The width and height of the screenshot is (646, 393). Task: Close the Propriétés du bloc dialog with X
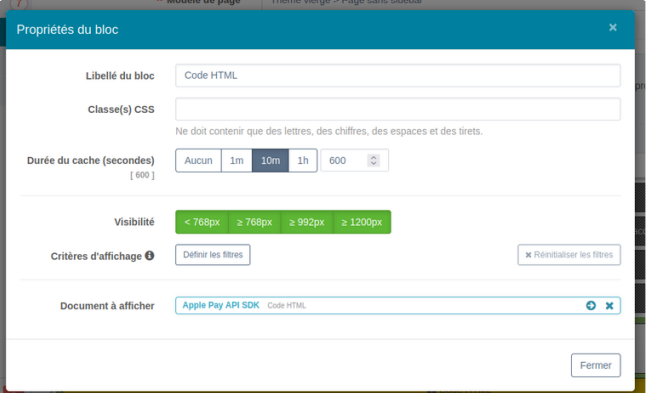pyautogui.click(x=613, y=28)
